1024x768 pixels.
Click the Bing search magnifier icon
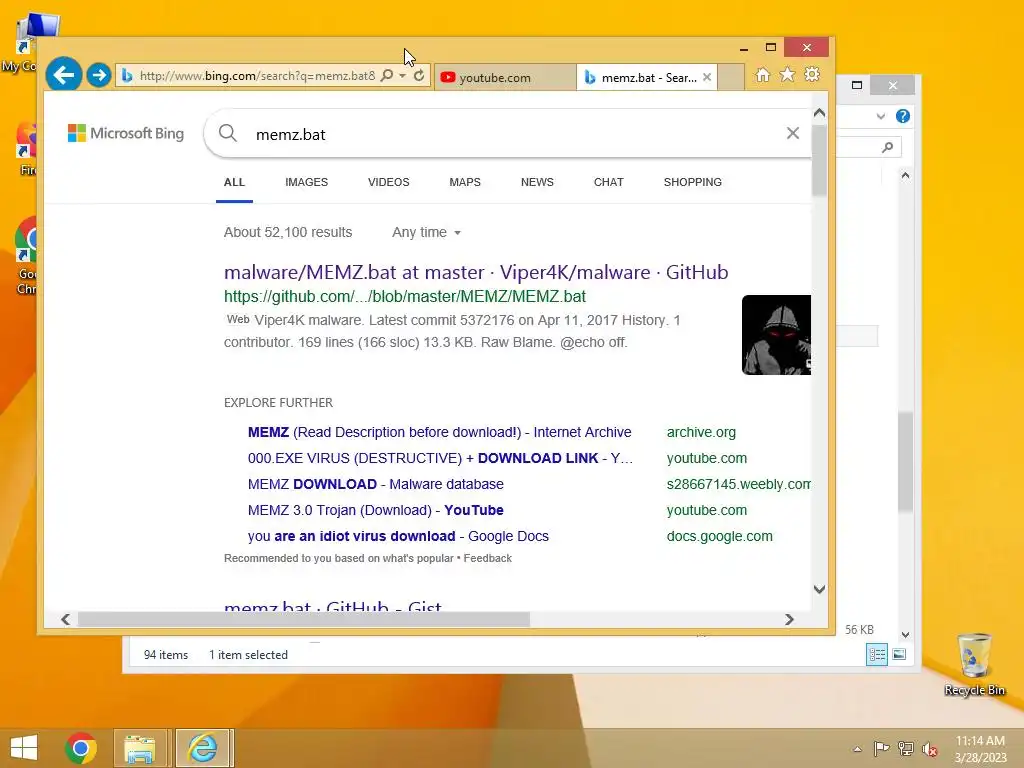point(228,133)
